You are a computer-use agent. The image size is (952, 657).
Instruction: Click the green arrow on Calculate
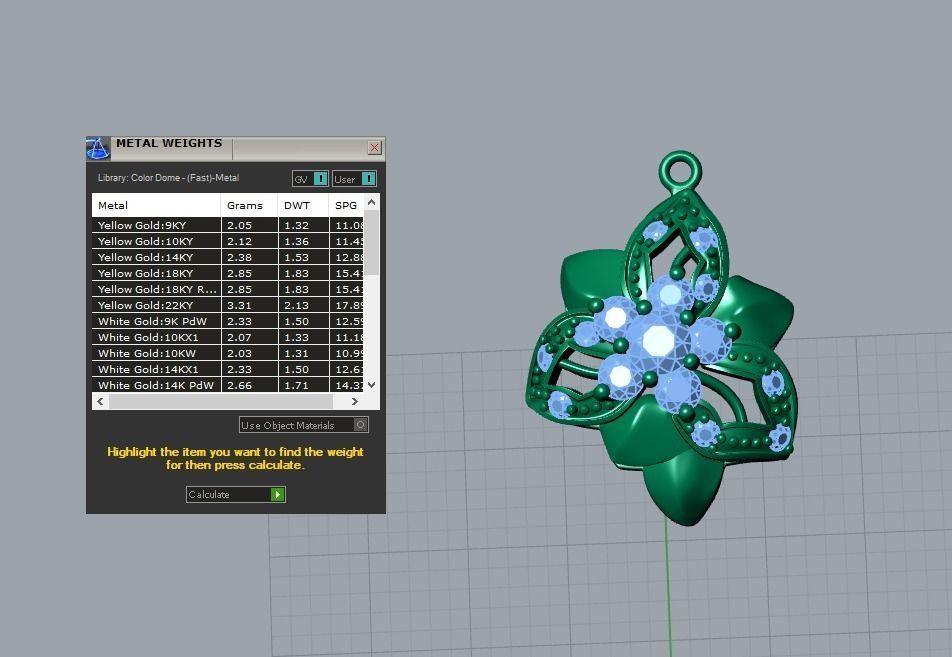277,494
